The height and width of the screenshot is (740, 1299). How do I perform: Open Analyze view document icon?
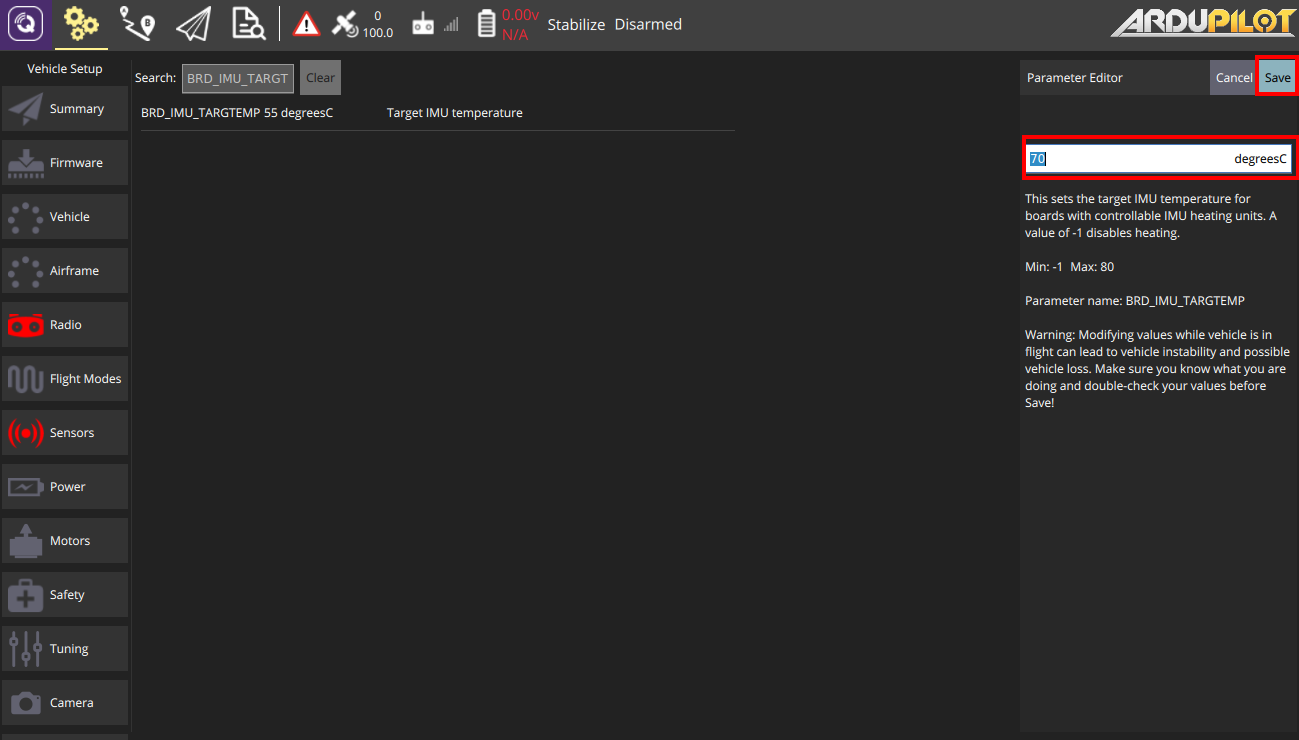(248, 24)
